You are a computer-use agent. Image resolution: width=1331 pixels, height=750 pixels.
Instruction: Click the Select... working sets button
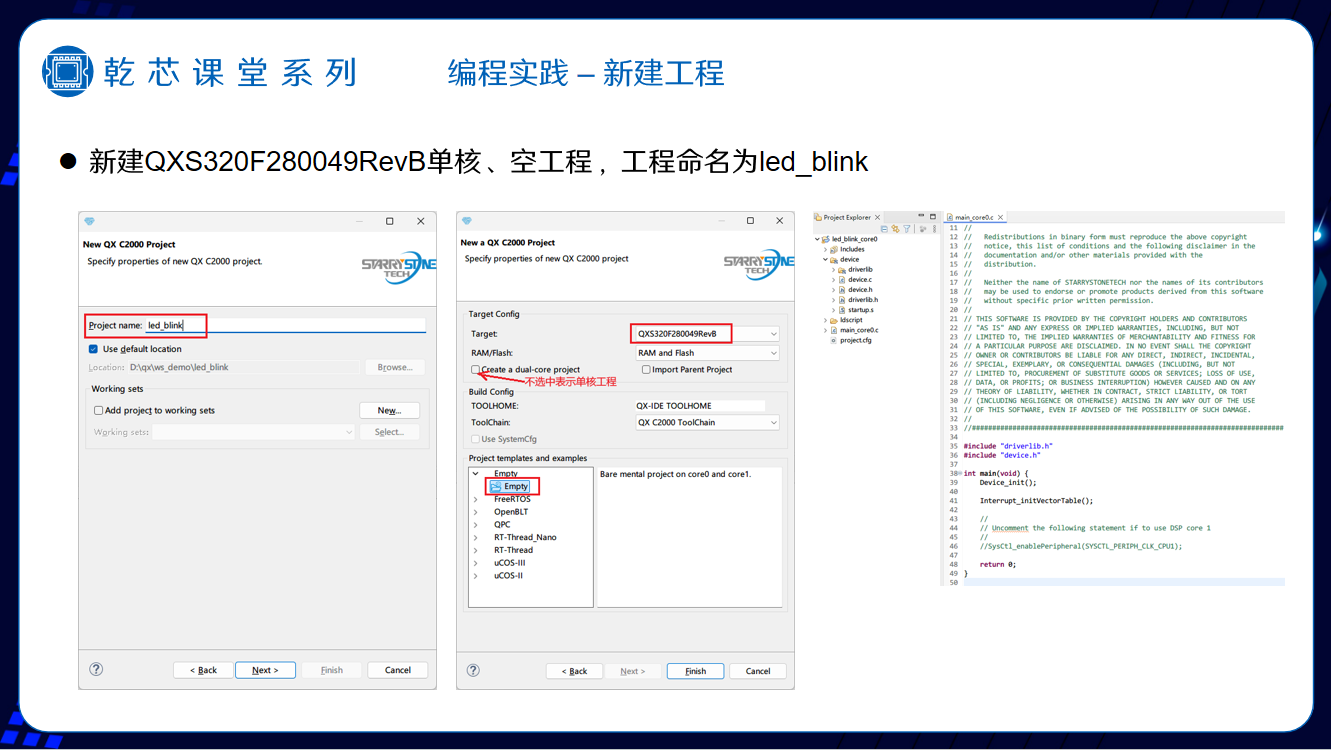click(389, 432)
